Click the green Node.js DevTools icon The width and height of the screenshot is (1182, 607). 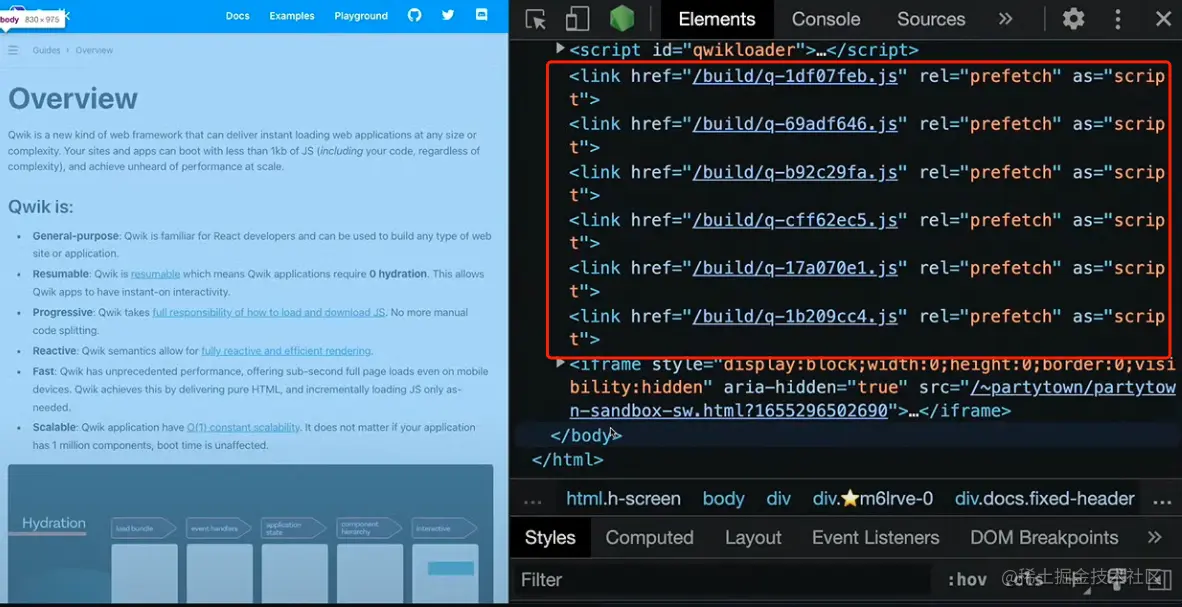(622, 19)
